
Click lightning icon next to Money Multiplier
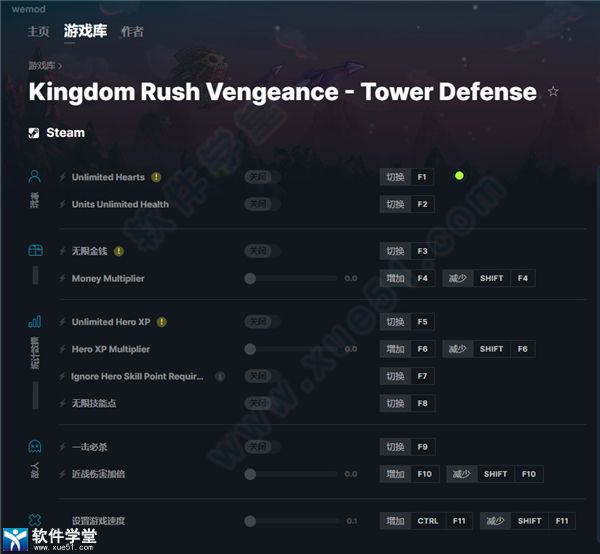point(62,279)
